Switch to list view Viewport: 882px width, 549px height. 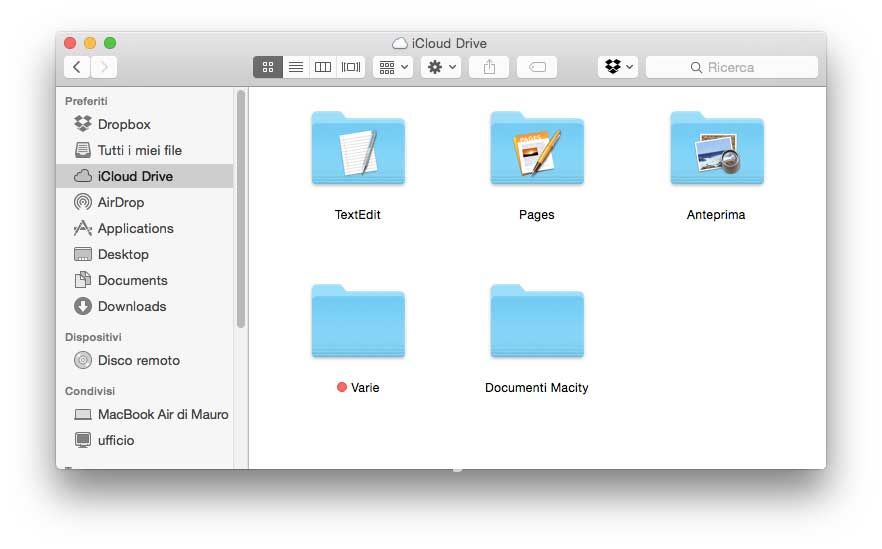tap(296, 68)
